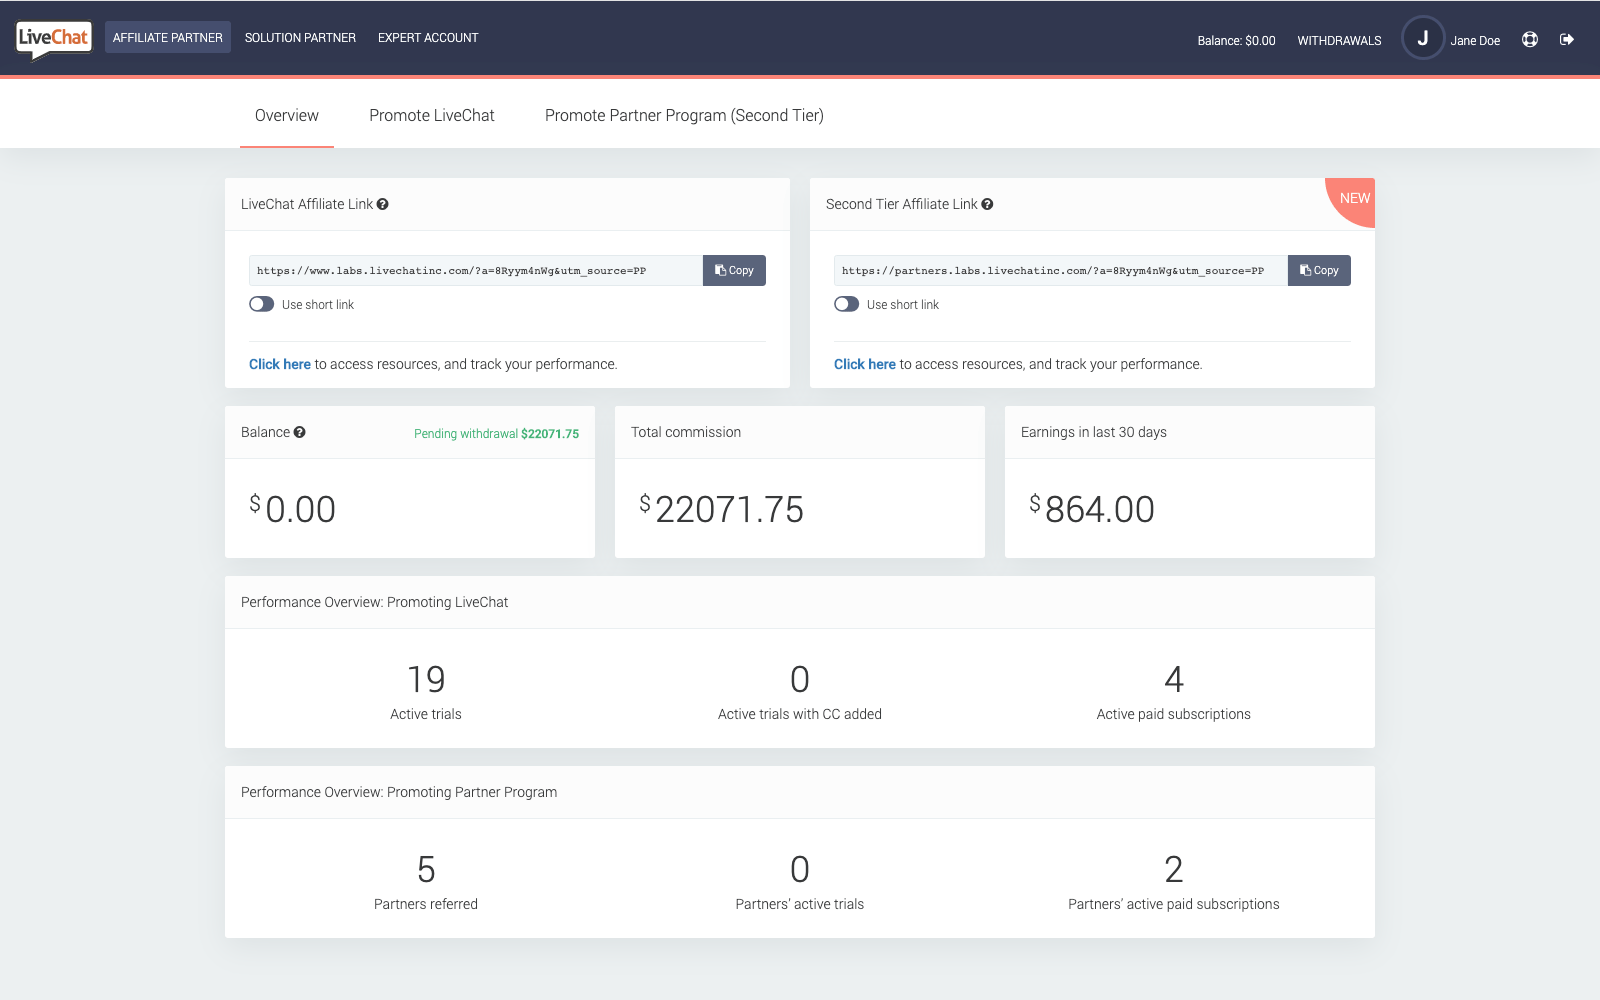Click "Partners' active trials" label
1600x1000 pixels.
tap(800, 904)
